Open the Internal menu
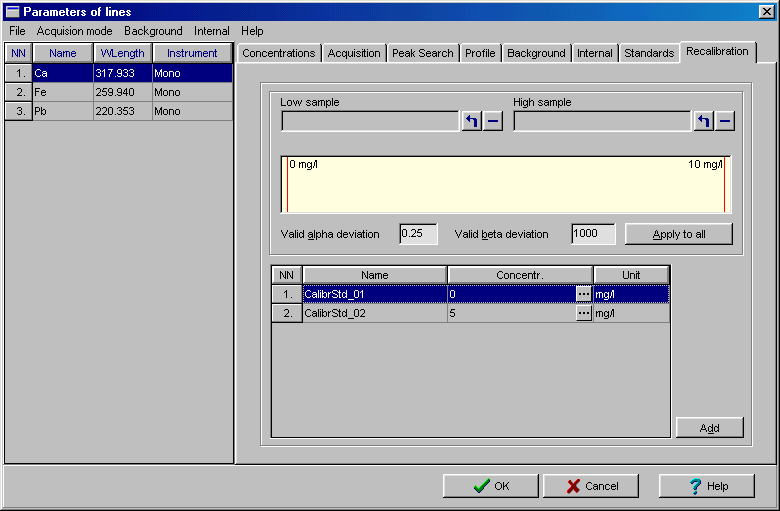 click(211, 31)
